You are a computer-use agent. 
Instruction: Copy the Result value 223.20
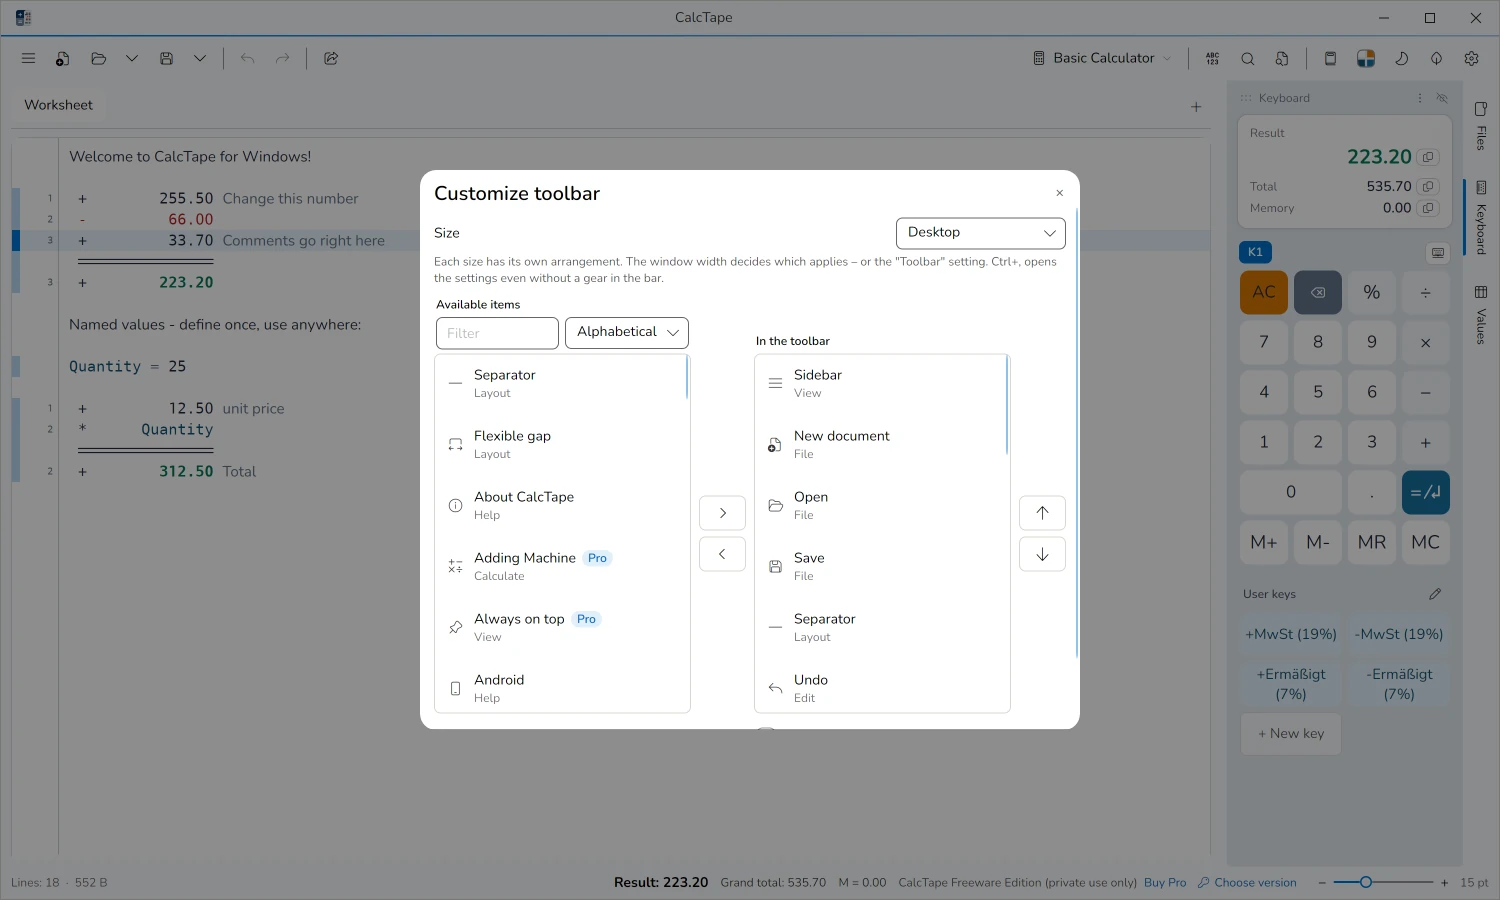pyautogui.click(x=1428, y=157)
